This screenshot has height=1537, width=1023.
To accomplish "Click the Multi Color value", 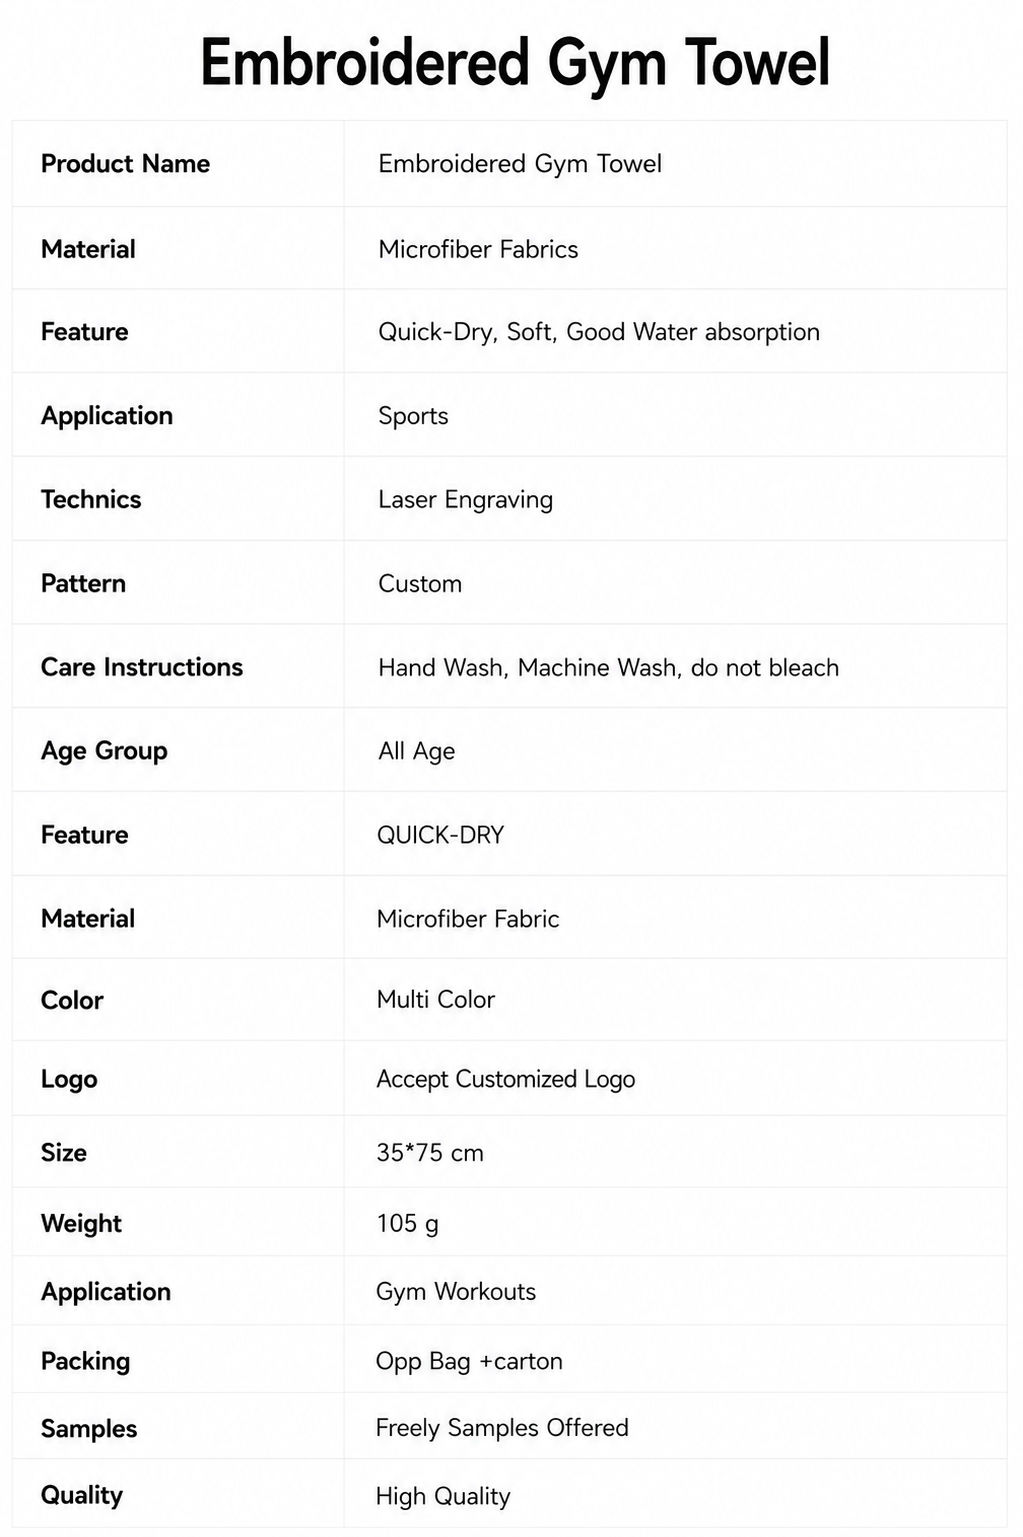I will [435, 999].
